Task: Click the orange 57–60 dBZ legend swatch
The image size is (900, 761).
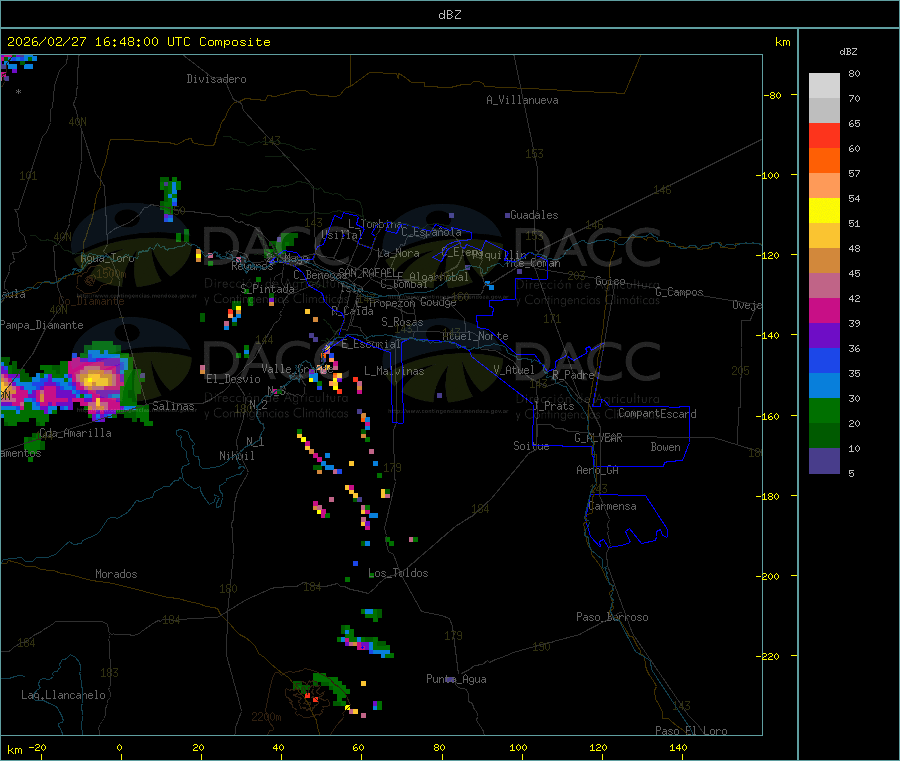Action: tap(824, 161)
